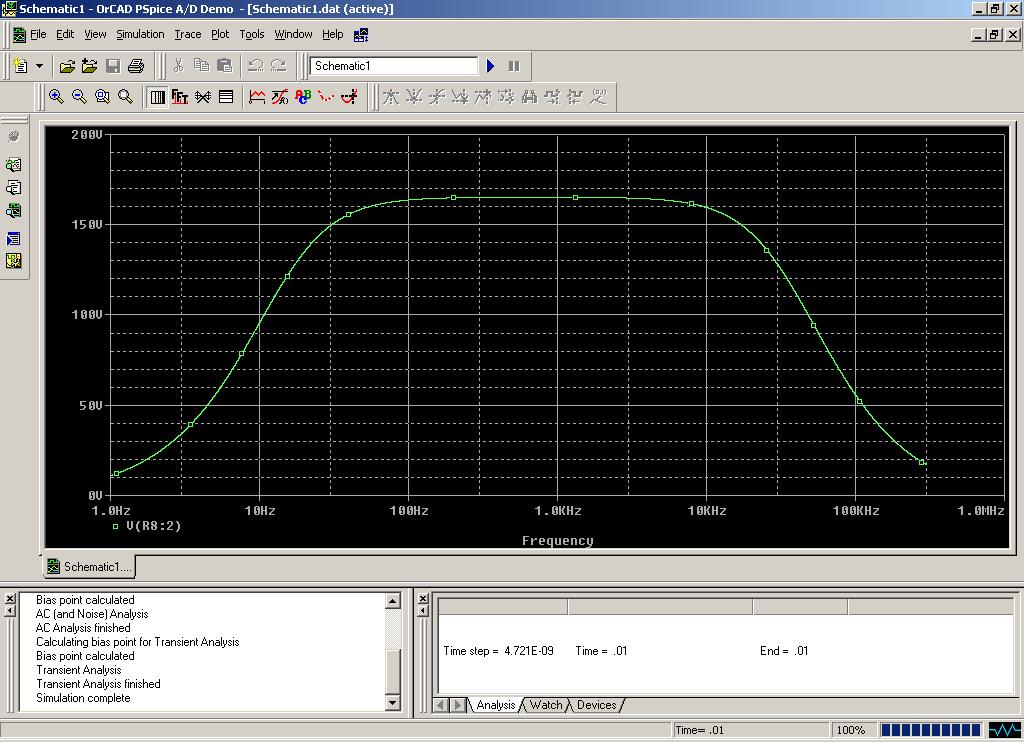
Task: Click the Evaluate Goal Function icon
Action: click(x=280, y=97)
